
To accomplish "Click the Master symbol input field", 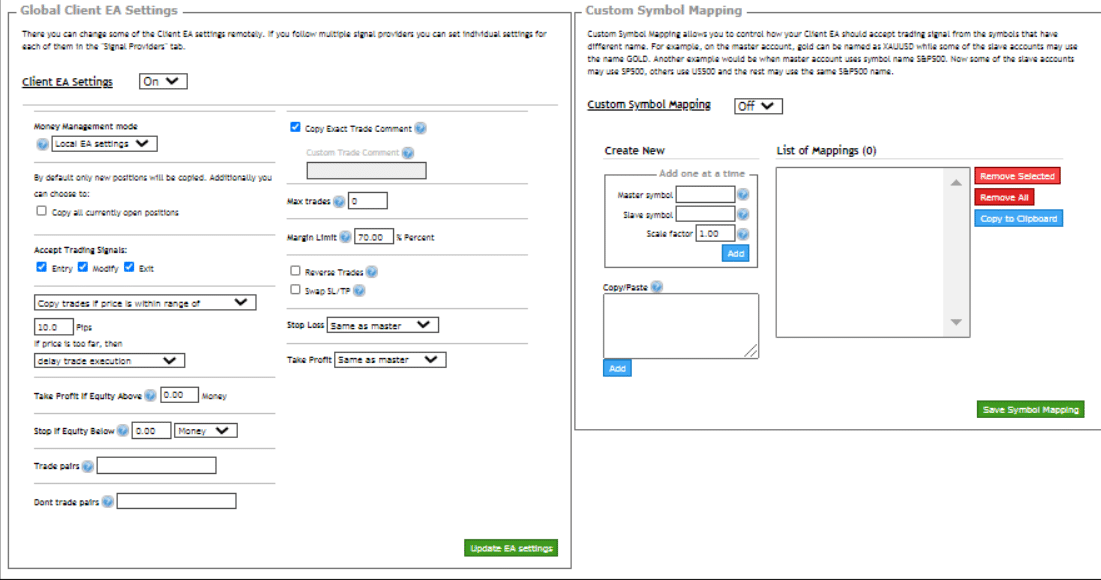I will tap(706, 195).
